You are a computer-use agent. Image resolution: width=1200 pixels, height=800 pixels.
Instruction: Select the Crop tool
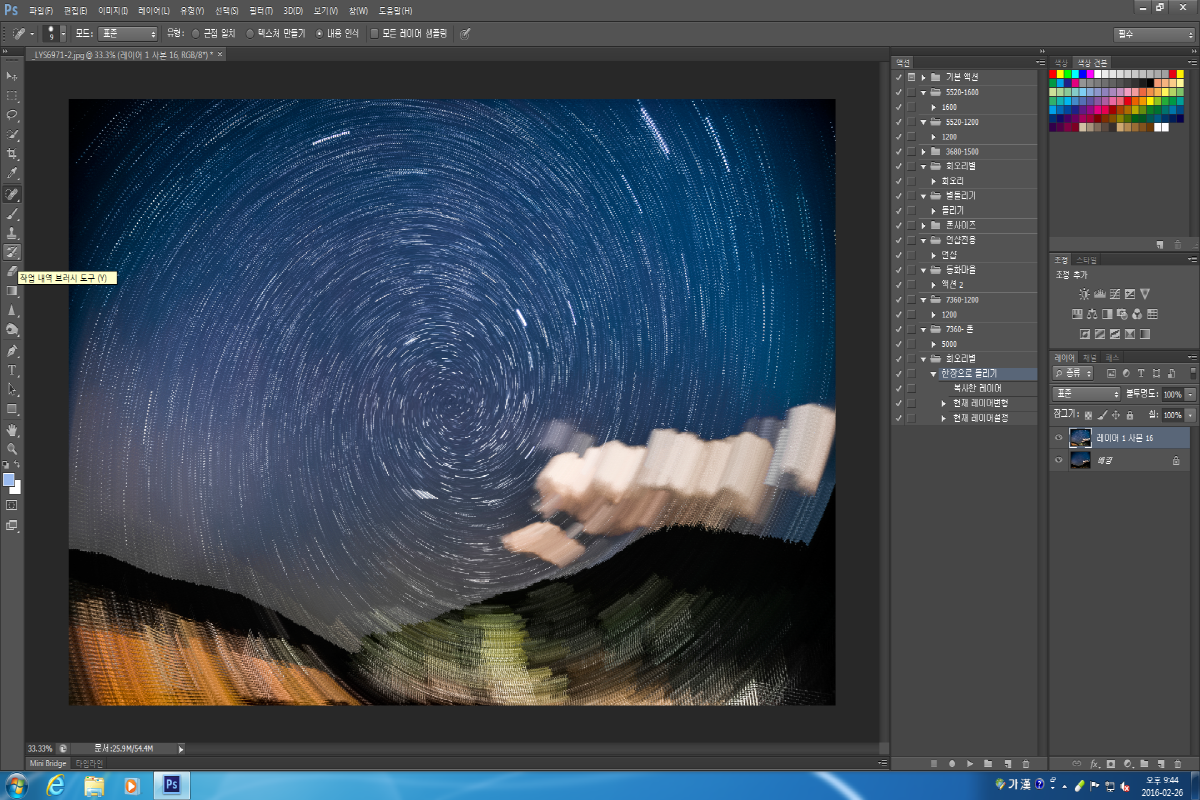pos(13,154)
